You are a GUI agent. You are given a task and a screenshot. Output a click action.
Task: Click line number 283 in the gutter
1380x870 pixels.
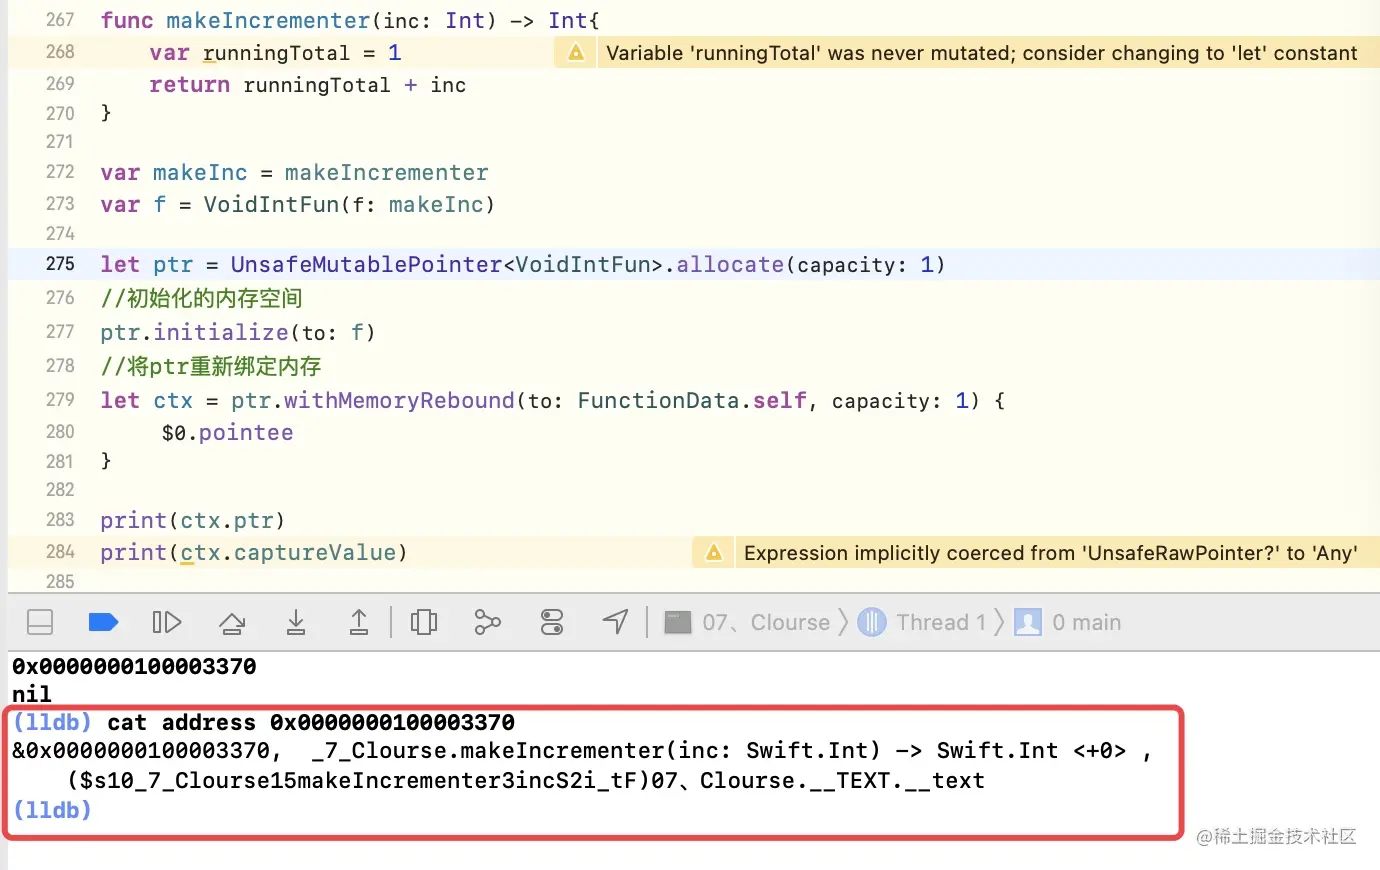pyautogui.click(x=60, y=520)
